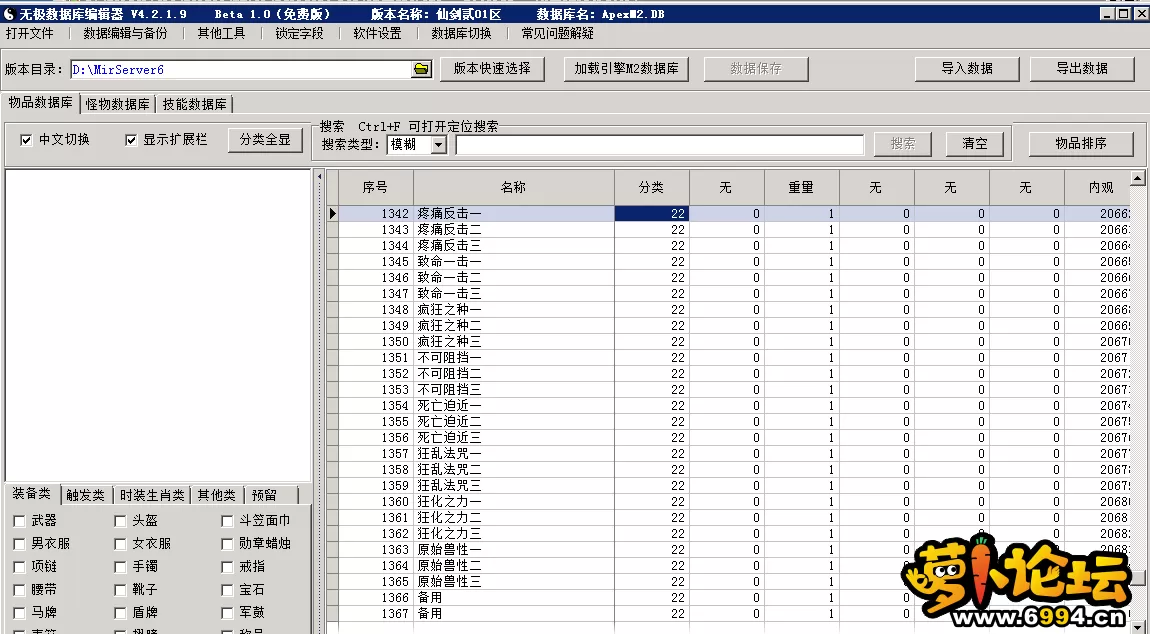Enable the 腰带 checkbox
Screen dimensions: 1150x634
[20, 590]
